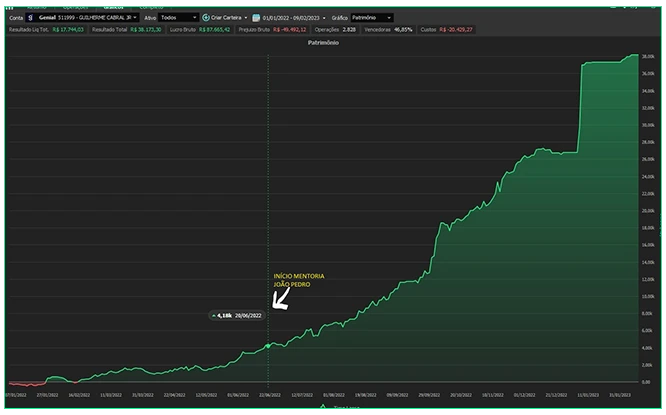The height and width of the screenshot is (415, 666).
Task: Click the Genial broker logo icon
Action: click(x=30, y=18)
